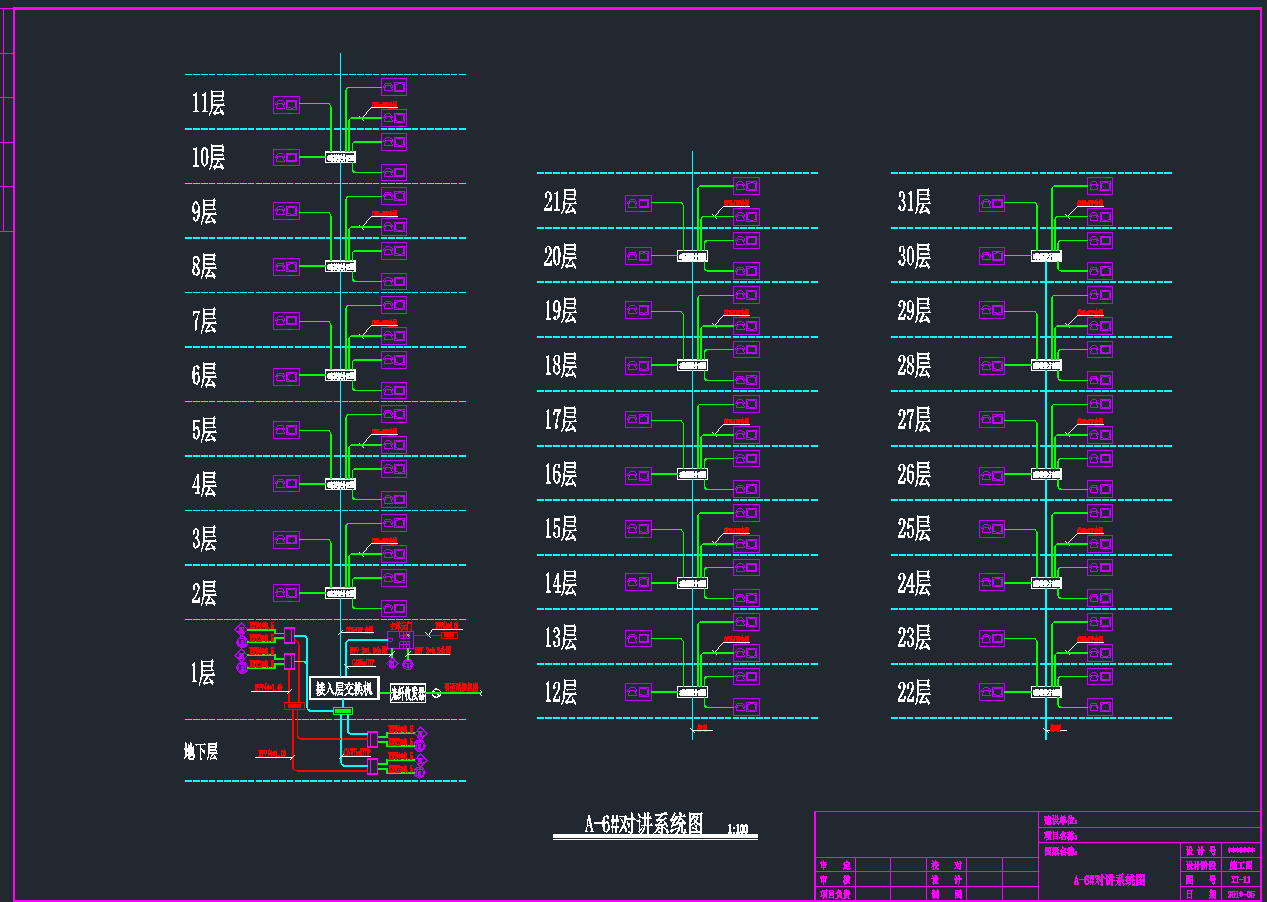The width and height of the screenshot is (1267, 902).
Task: Click the 项目负责 cell
Action: click(836, 894)
